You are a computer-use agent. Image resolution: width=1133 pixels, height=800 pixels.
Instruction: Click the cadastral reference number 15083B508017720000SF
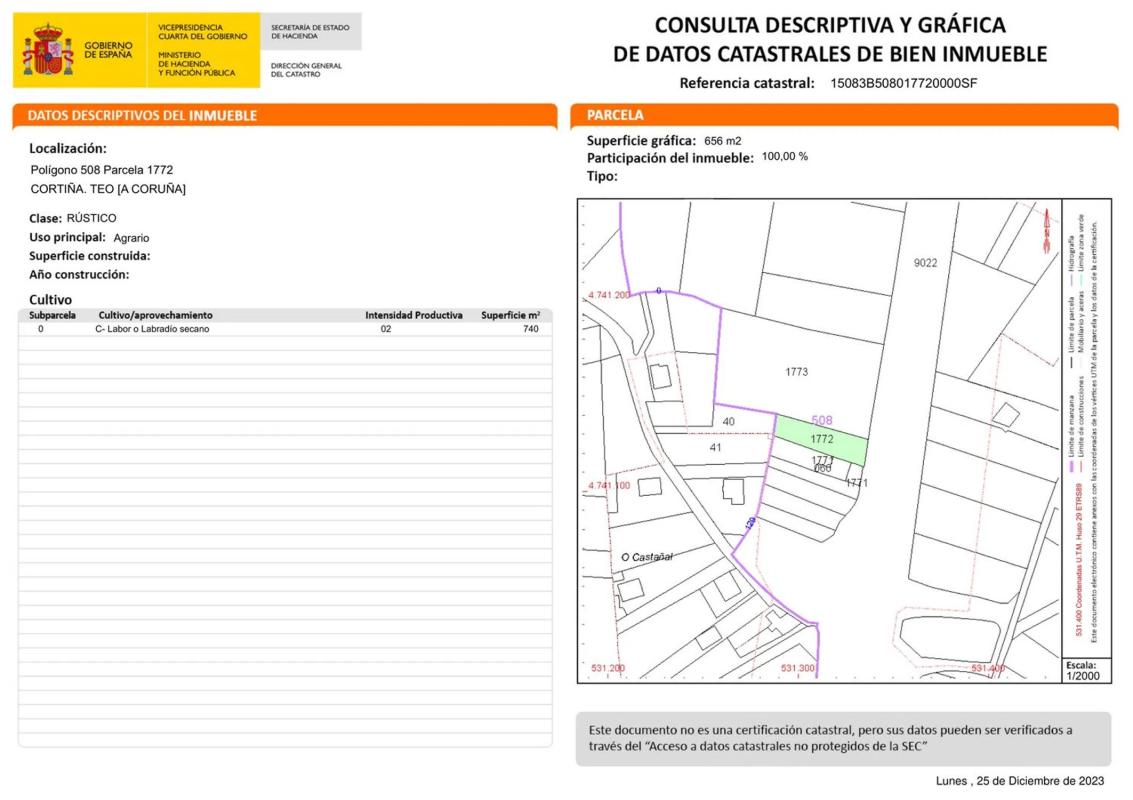click(903, 84)
